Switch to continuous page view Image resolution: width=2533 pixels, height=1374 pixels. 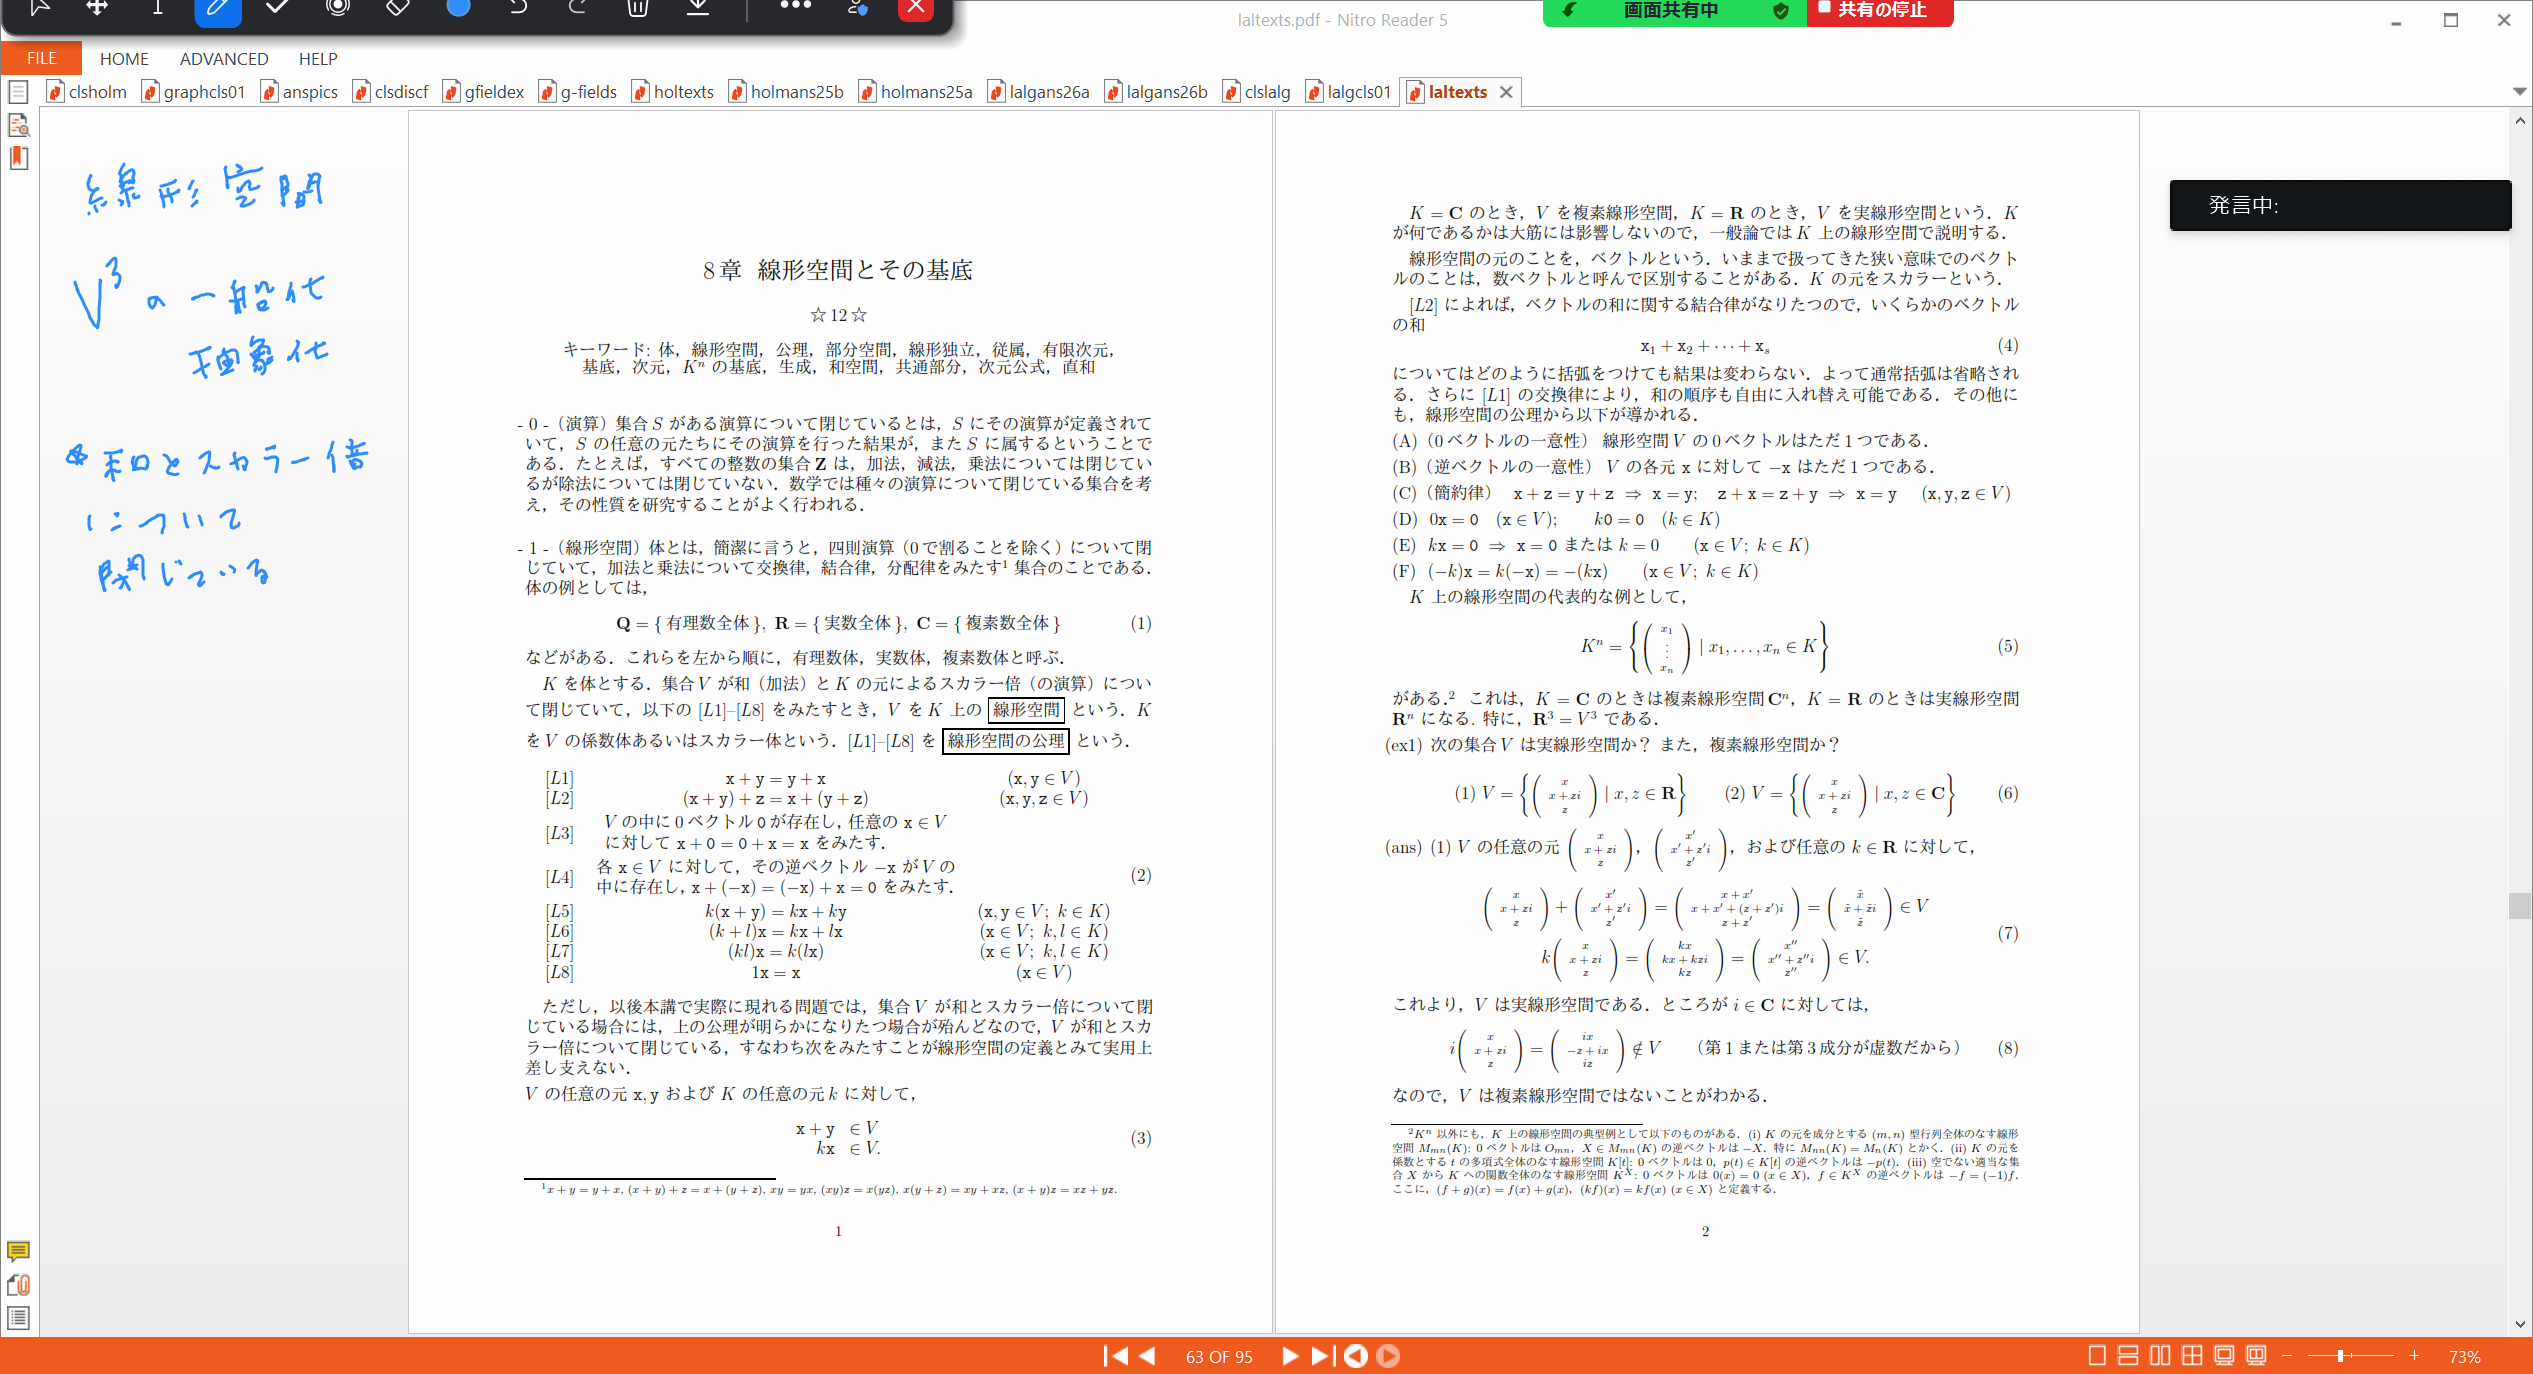2128,1356
